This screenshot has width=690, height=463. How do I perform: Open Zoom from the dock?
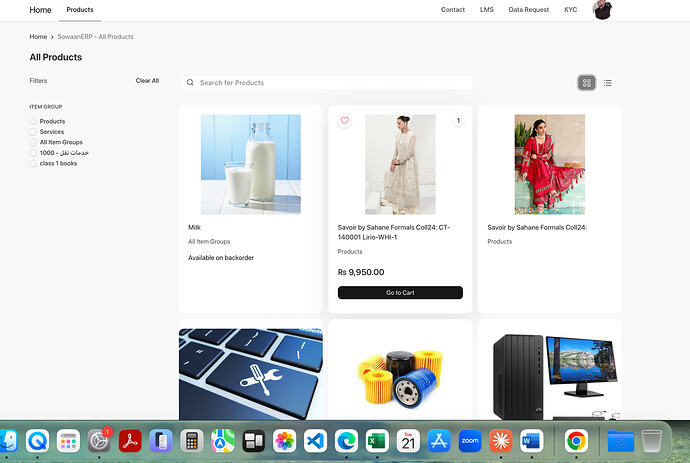470,441
